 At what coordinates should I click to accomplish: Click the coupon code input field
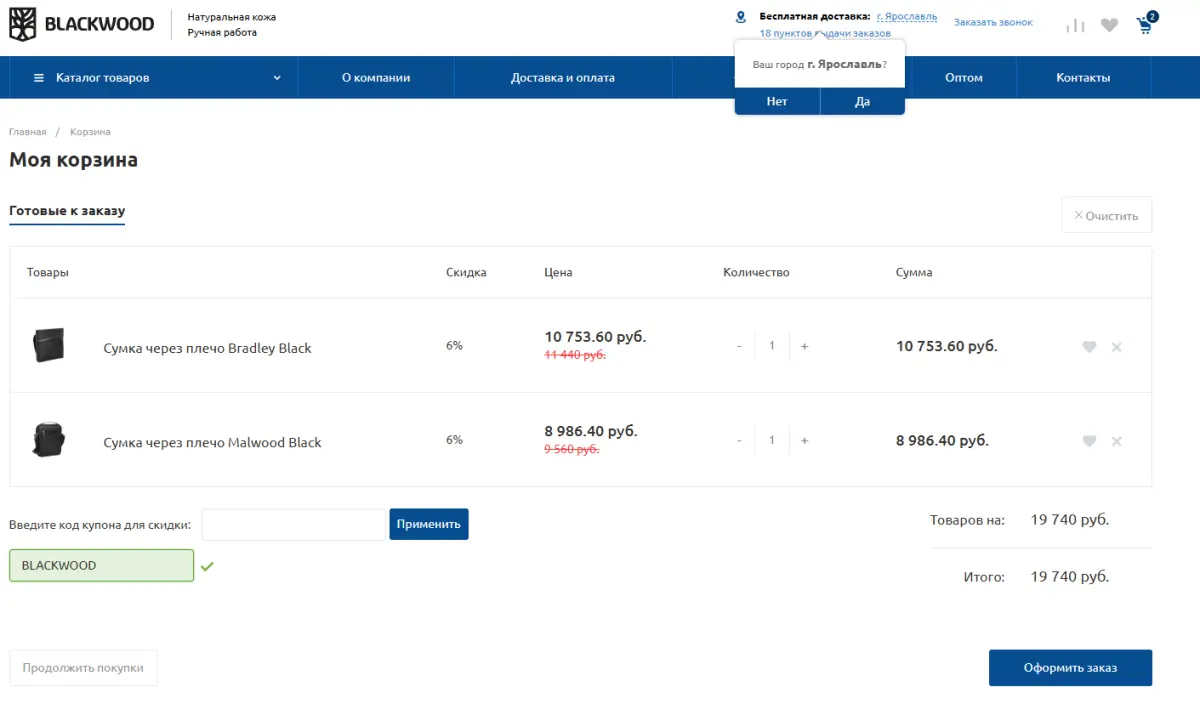(293, 524)
